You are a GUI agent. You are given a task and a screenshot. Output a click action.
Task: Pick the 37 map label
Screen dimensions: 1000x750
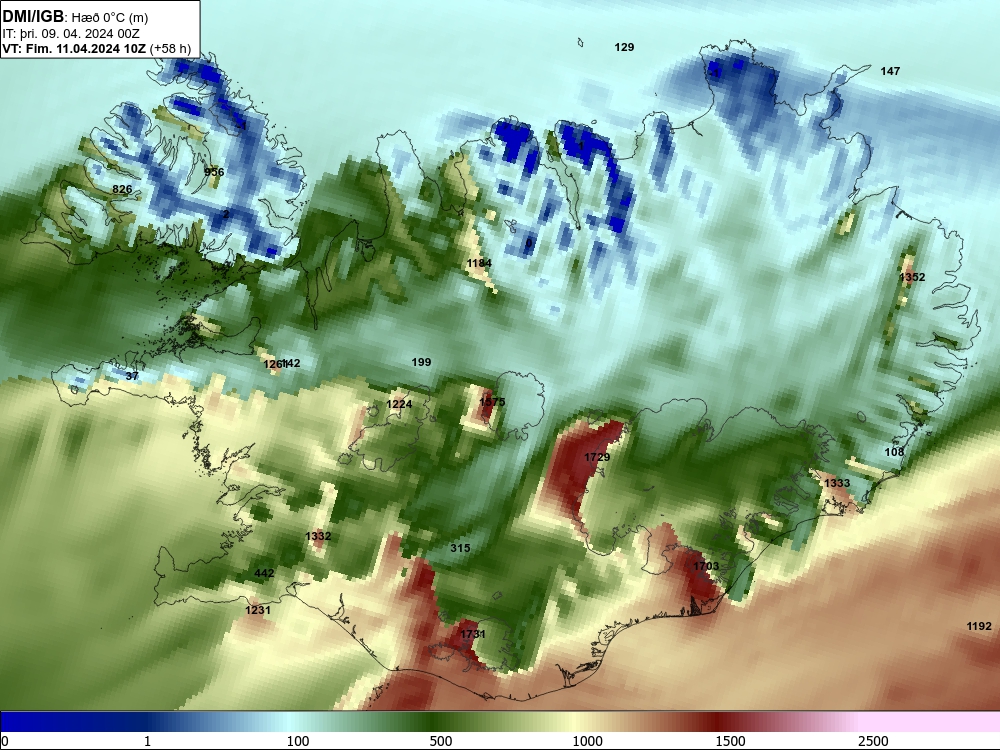coord(132,376)
